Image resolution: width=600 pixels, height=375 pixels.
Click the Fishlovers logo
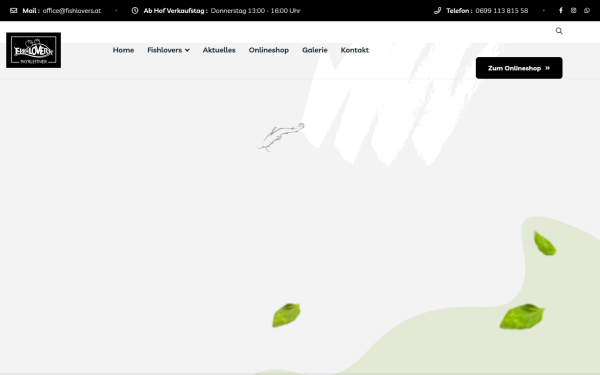click(x=33, y=50)
